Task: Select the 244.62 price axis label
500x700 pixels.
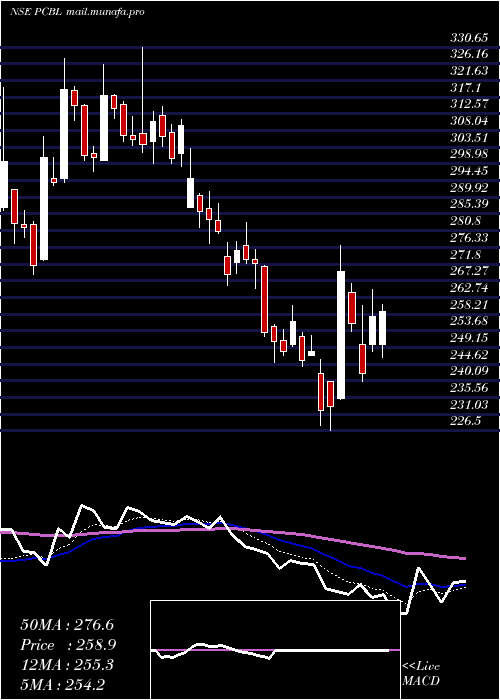Action: click(468, 354)
